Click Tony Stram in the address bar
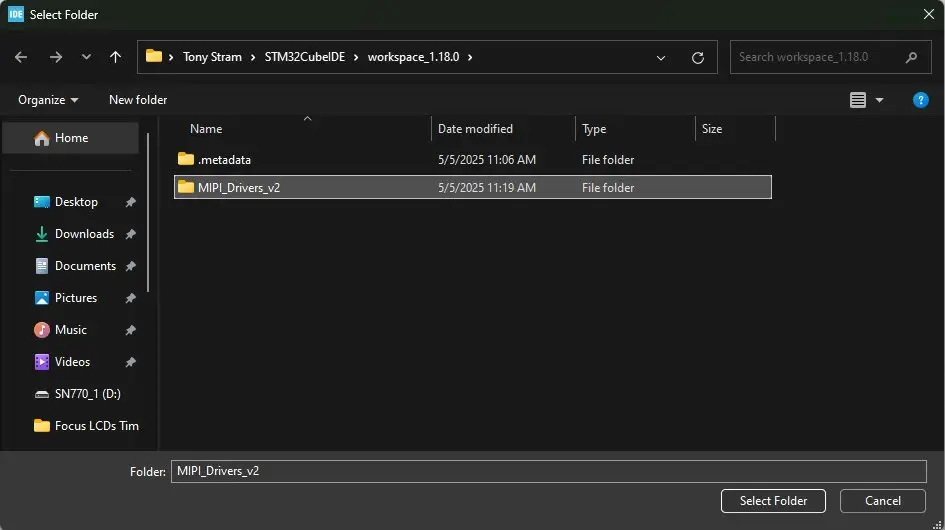Screen dimensions: 945x530 coord(212,57)
